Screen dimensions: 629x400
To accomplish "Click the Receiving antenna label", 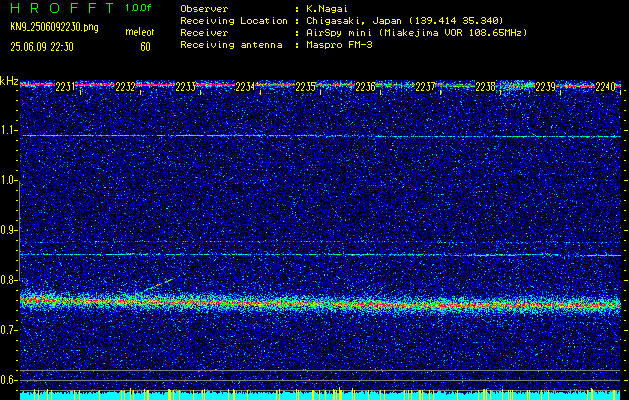I will (231, 45).
